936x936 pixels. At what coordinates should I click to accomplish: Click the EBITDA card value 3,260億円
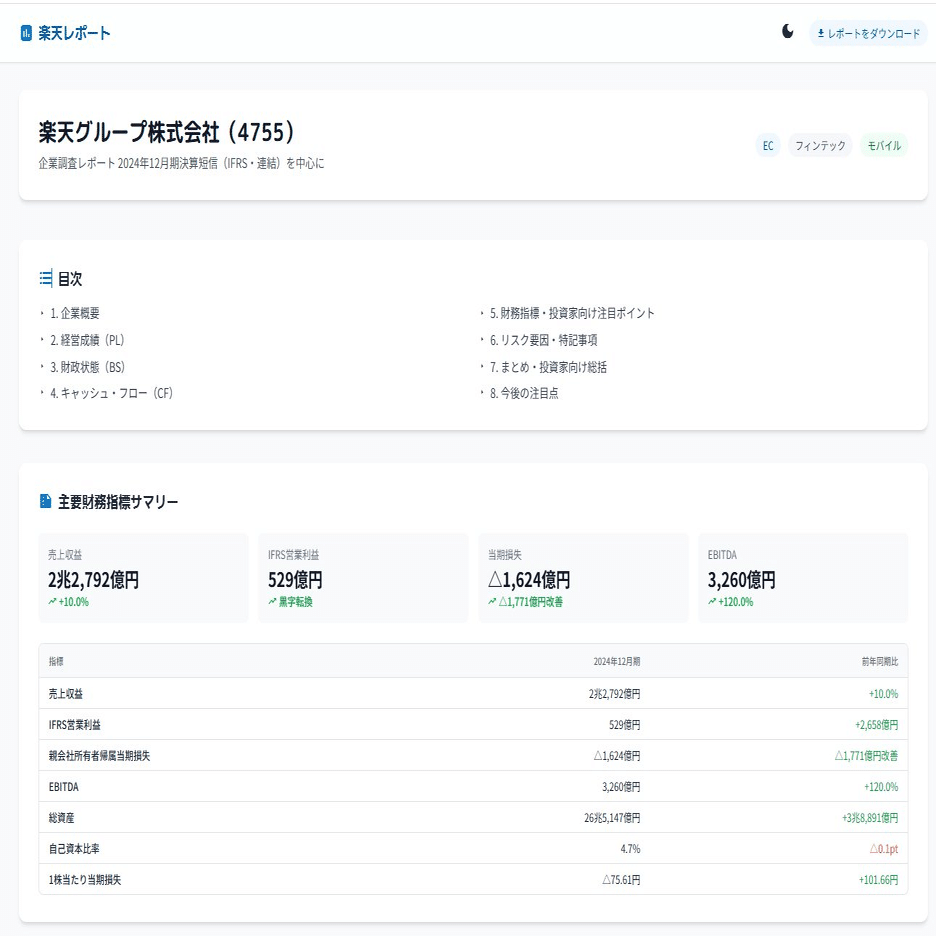[x=741, y=580]
